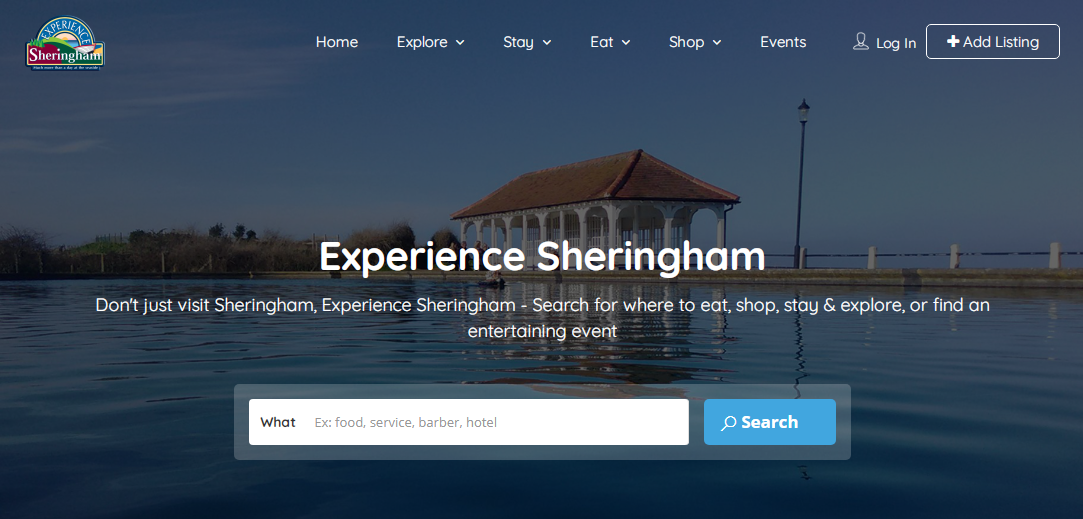Expand the Explore dropdown chevron
1083x519 pixels.
click(460, 43)
